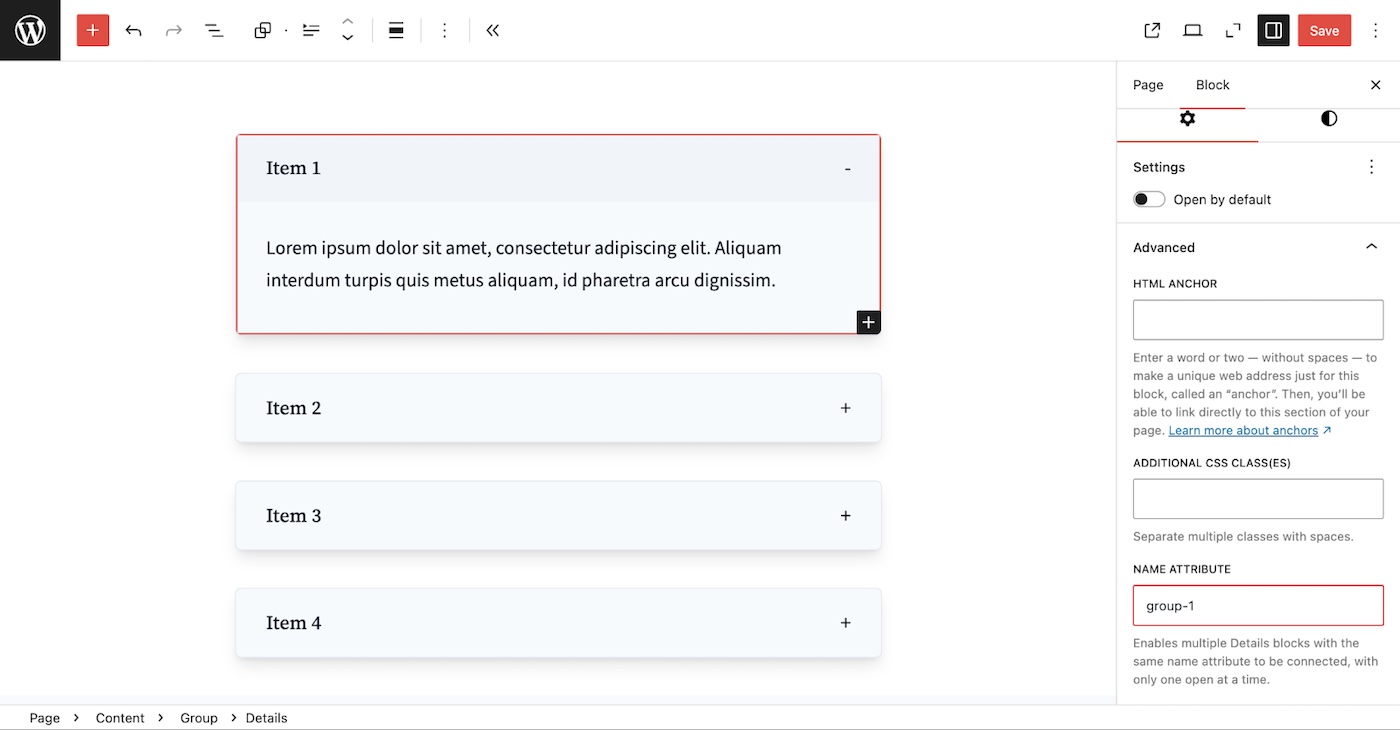Open the block inserter plus button

click(x=93, y=30)
